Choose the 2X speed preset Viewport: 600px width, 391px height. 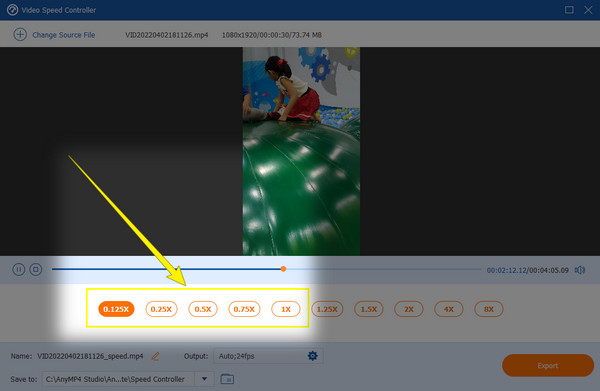click(409, 309)
